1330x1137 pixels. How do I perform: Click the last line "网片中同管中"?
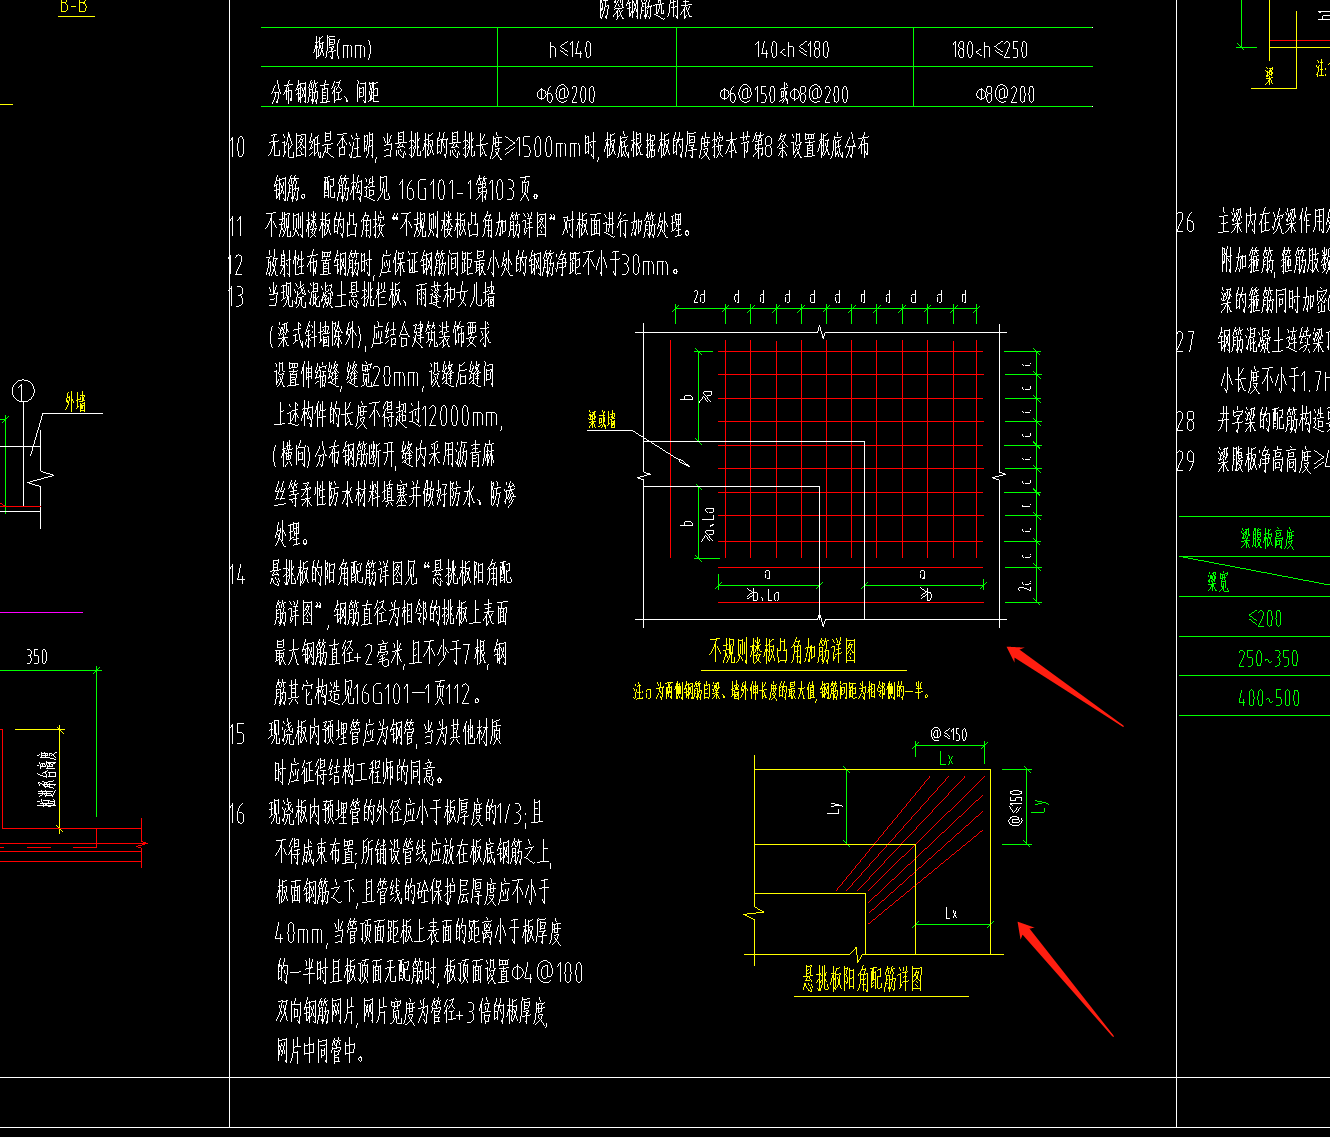coord(321,1051)
